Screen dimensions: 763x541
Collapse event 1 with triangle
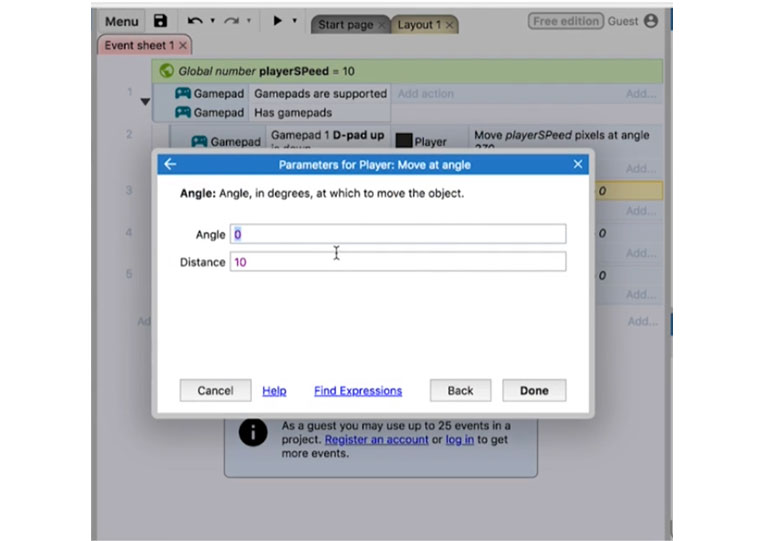145,102
